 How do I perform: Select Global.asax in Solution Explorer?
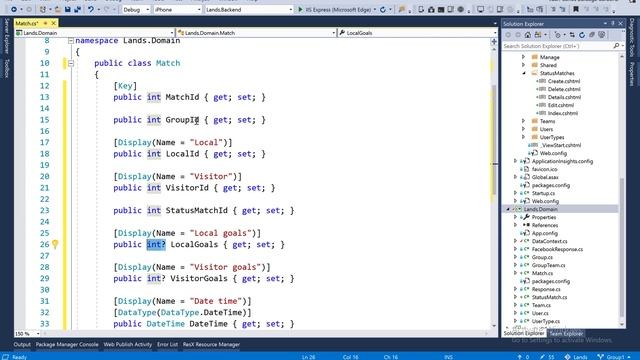pos(545,177)
